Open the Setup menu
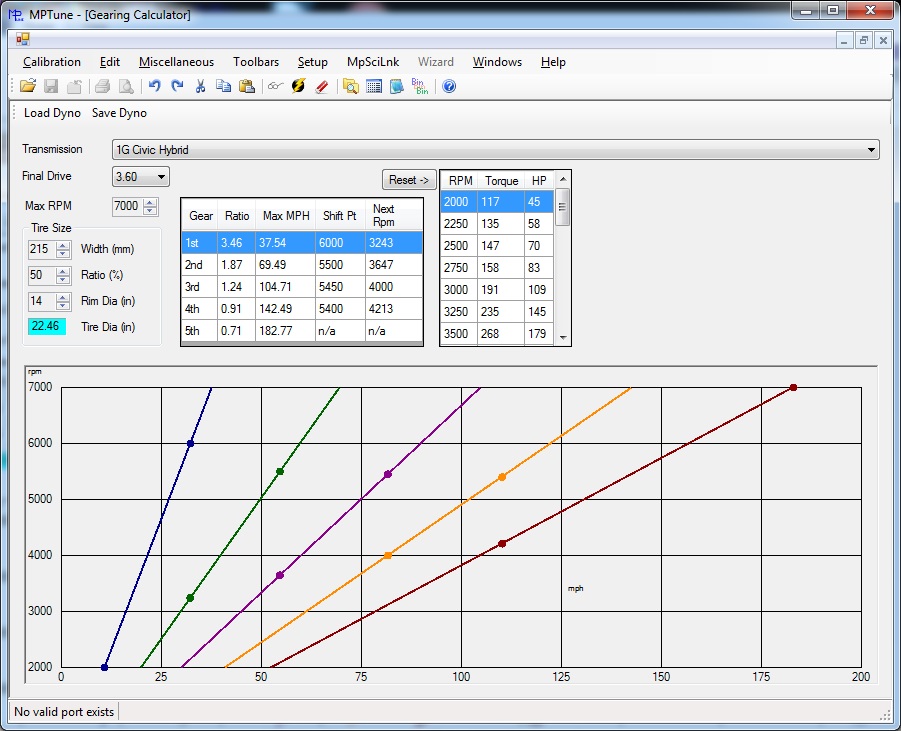 (x=313, y=62)
